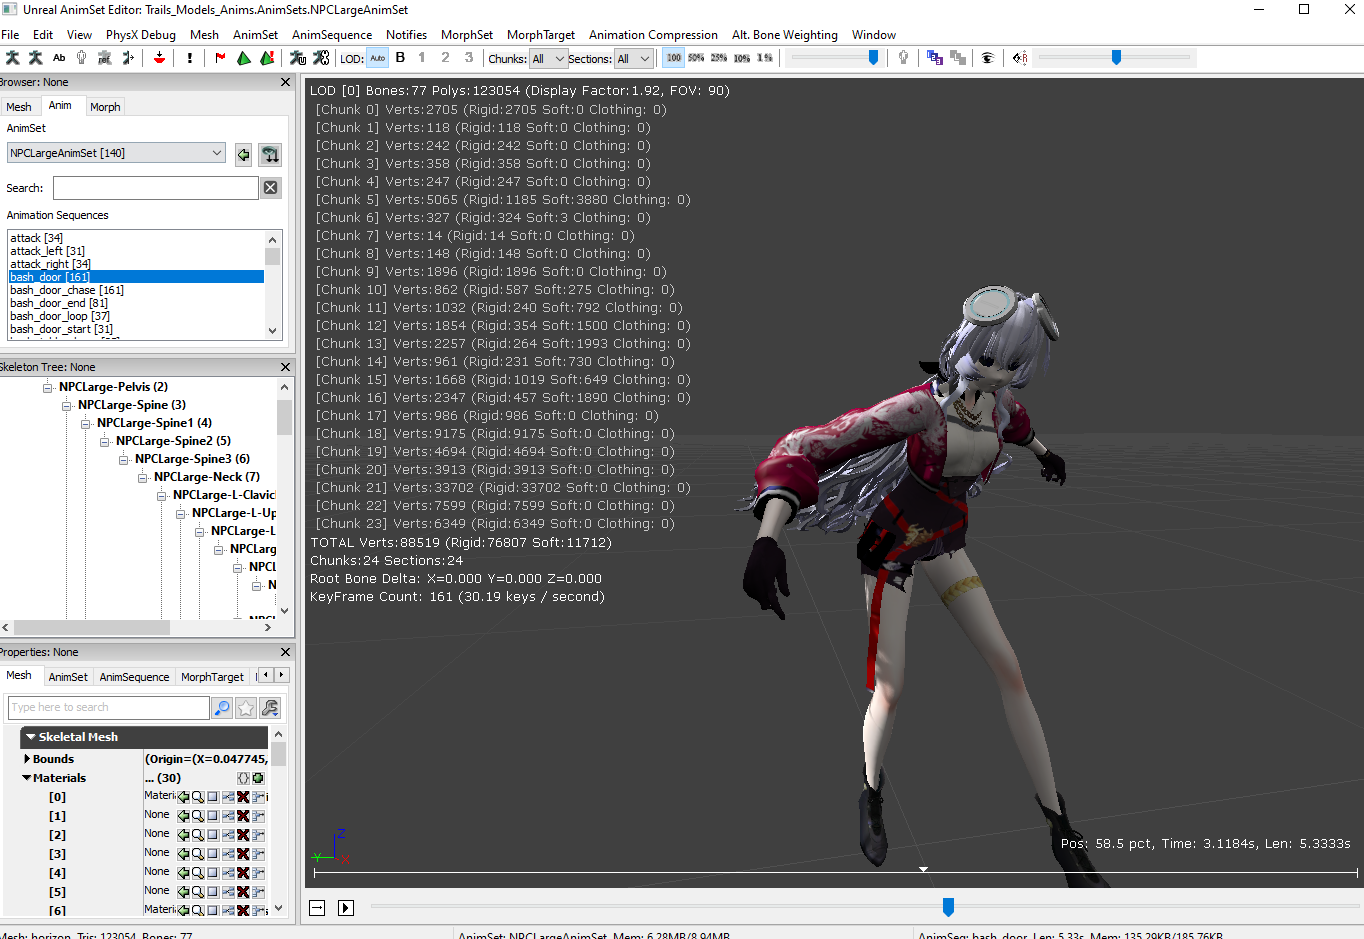Open the AnimSequence menu

point(332,35)
